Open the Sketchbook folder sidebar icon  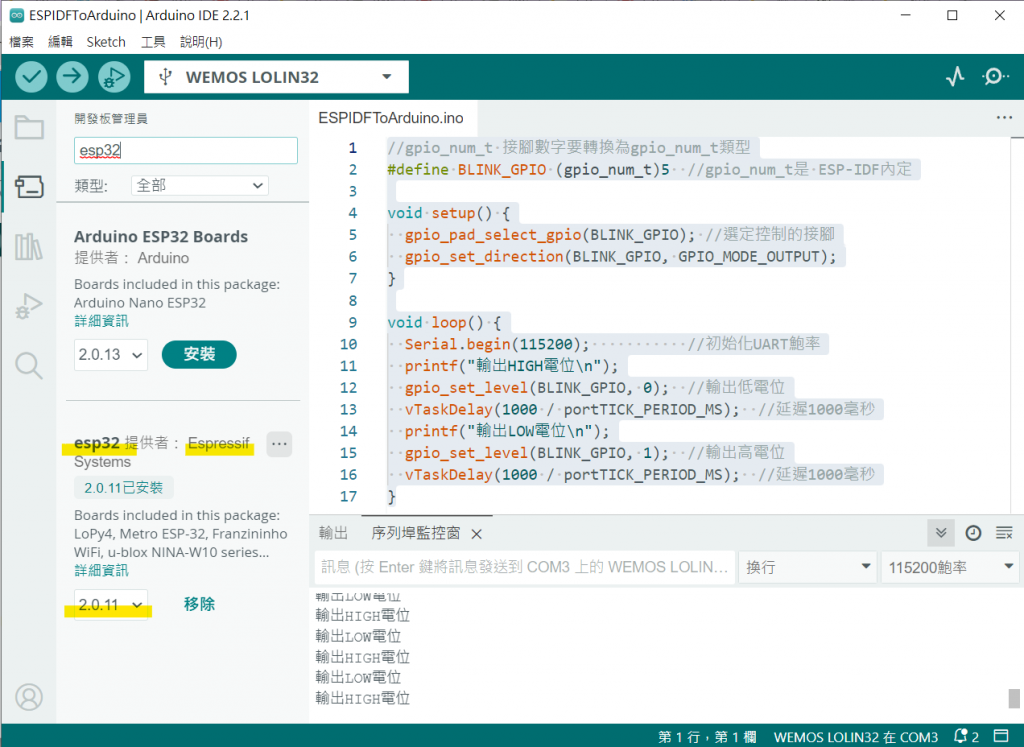pos(29,127)
